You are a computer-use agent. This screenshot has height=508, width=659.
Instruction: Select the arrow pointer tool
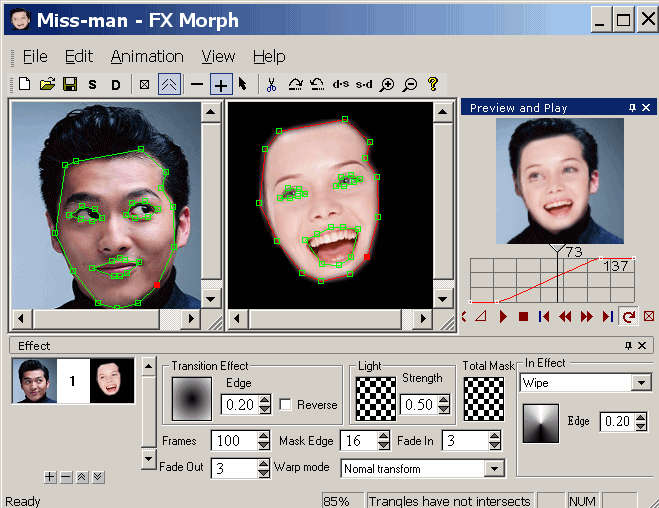[x=243, y=84]
